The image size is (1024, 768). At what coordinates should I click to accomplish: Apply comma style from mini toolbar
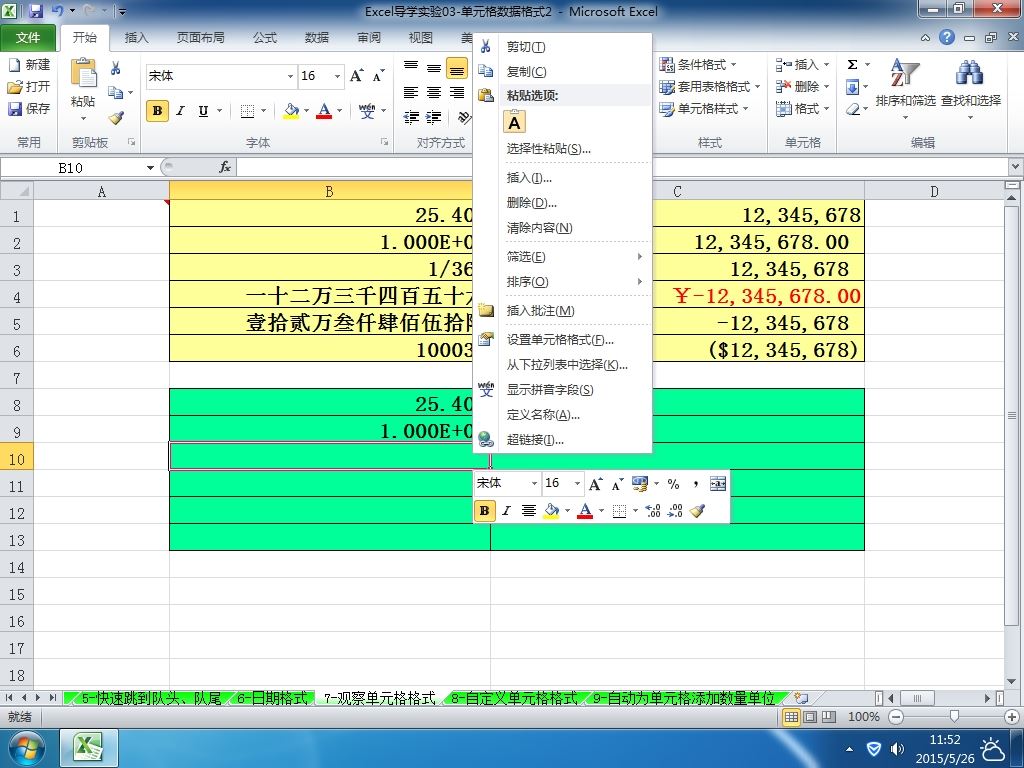point(696,484)
